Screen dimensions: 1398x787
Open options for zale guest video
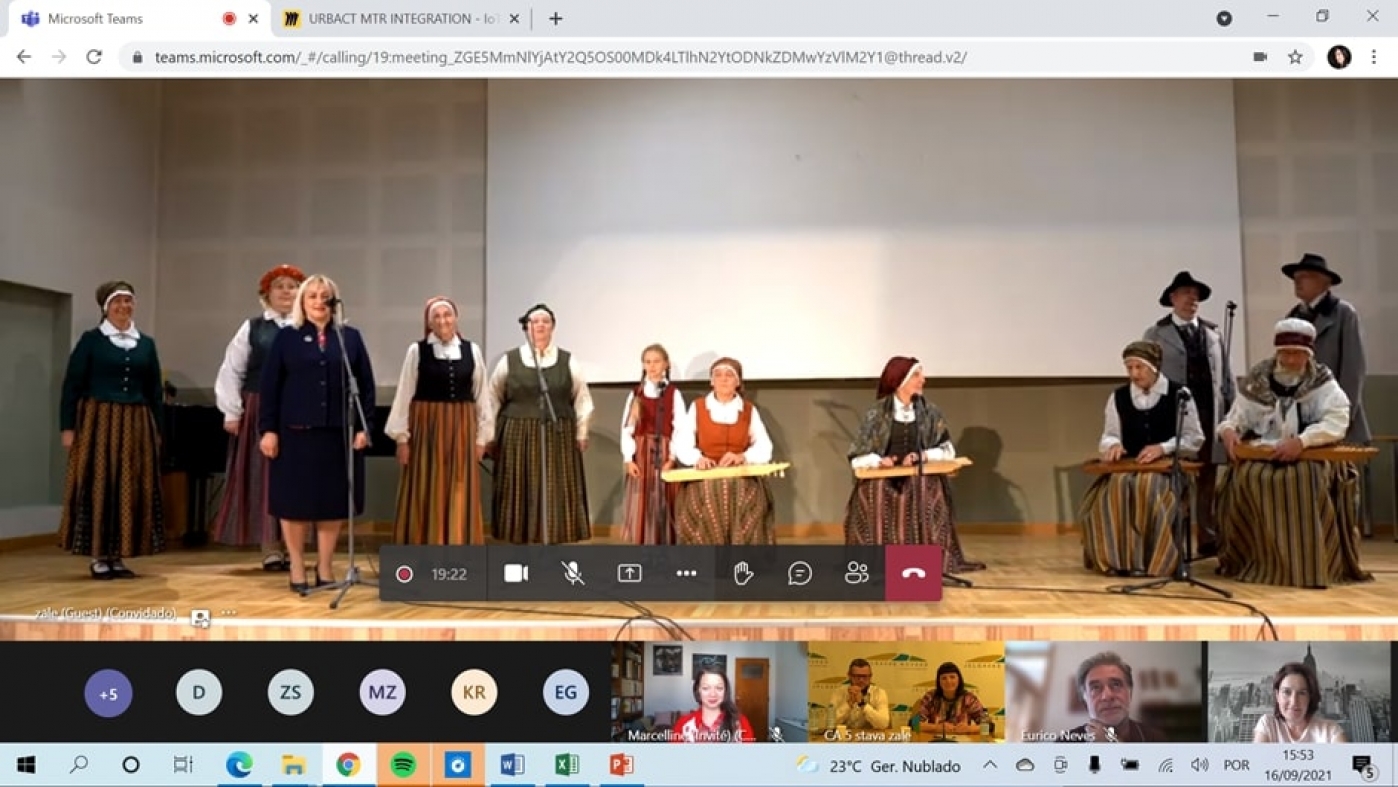pos(229,613)
